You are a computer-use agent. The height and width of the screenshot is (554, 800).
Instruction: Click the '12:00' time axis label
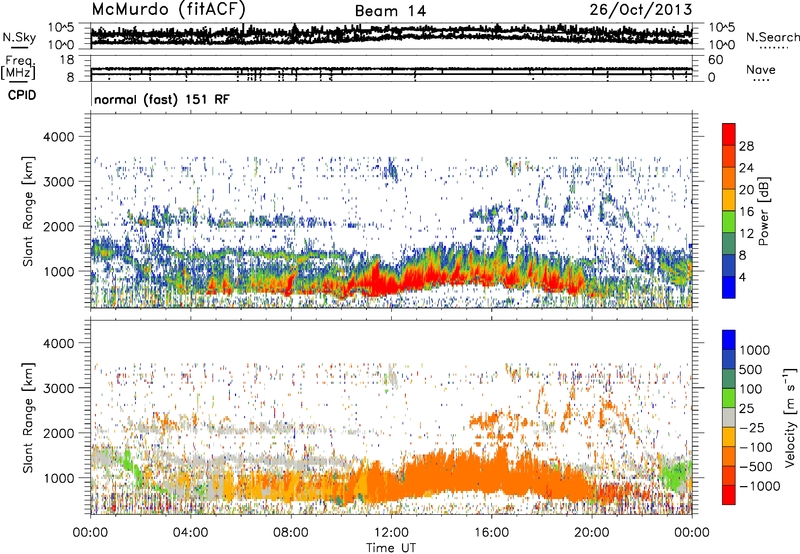391,532
